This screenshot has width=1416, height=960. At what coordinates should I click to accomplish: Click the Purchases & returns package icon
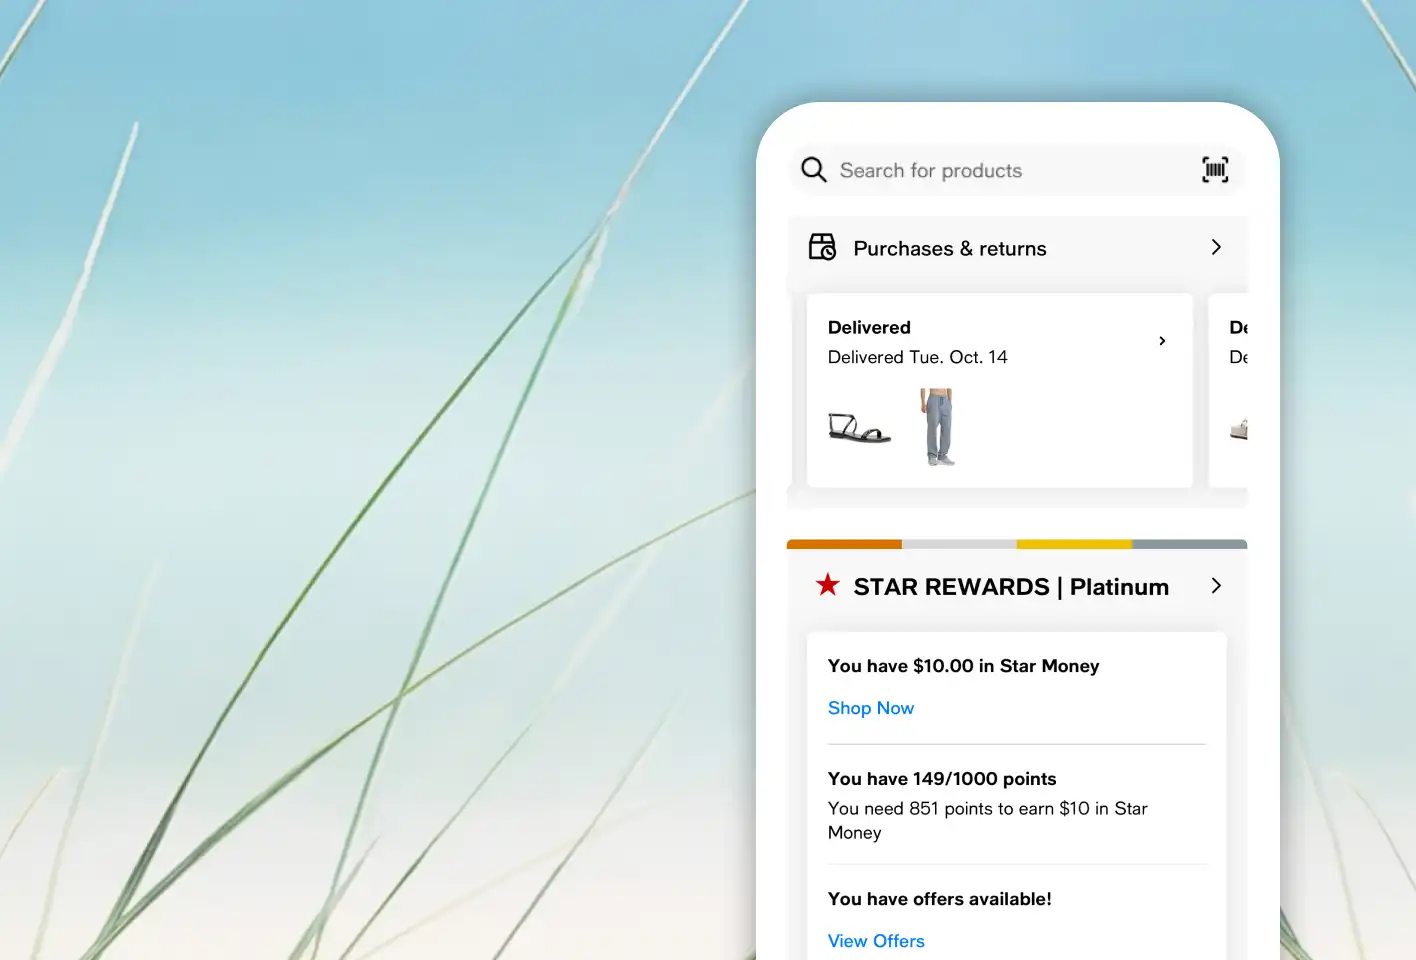coord(822,247)
